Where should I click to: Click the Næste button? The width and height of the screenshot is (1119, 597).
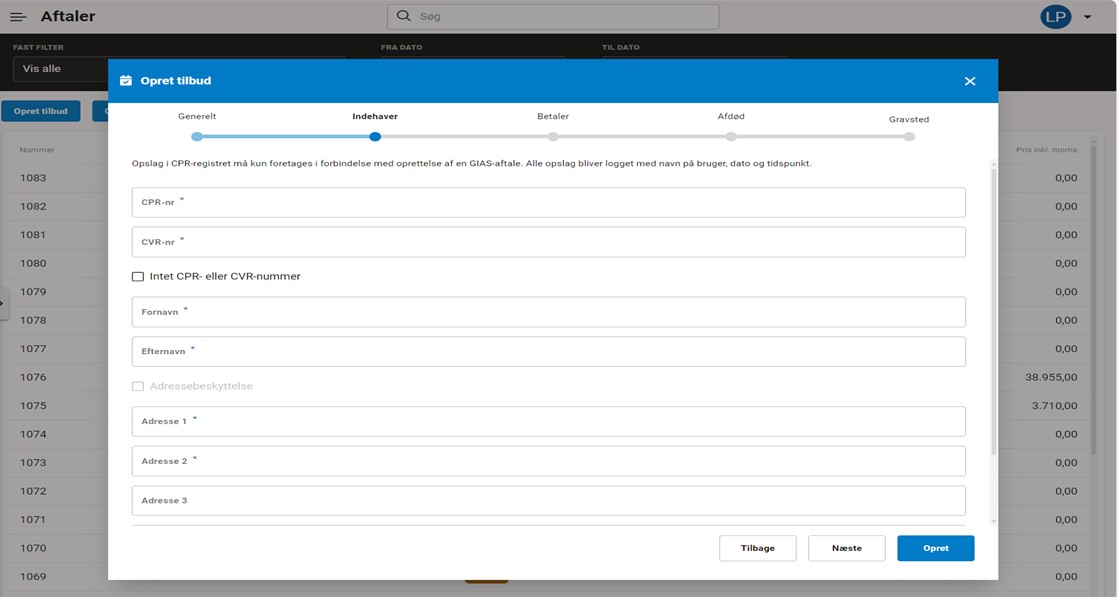(x=846, y=548)
